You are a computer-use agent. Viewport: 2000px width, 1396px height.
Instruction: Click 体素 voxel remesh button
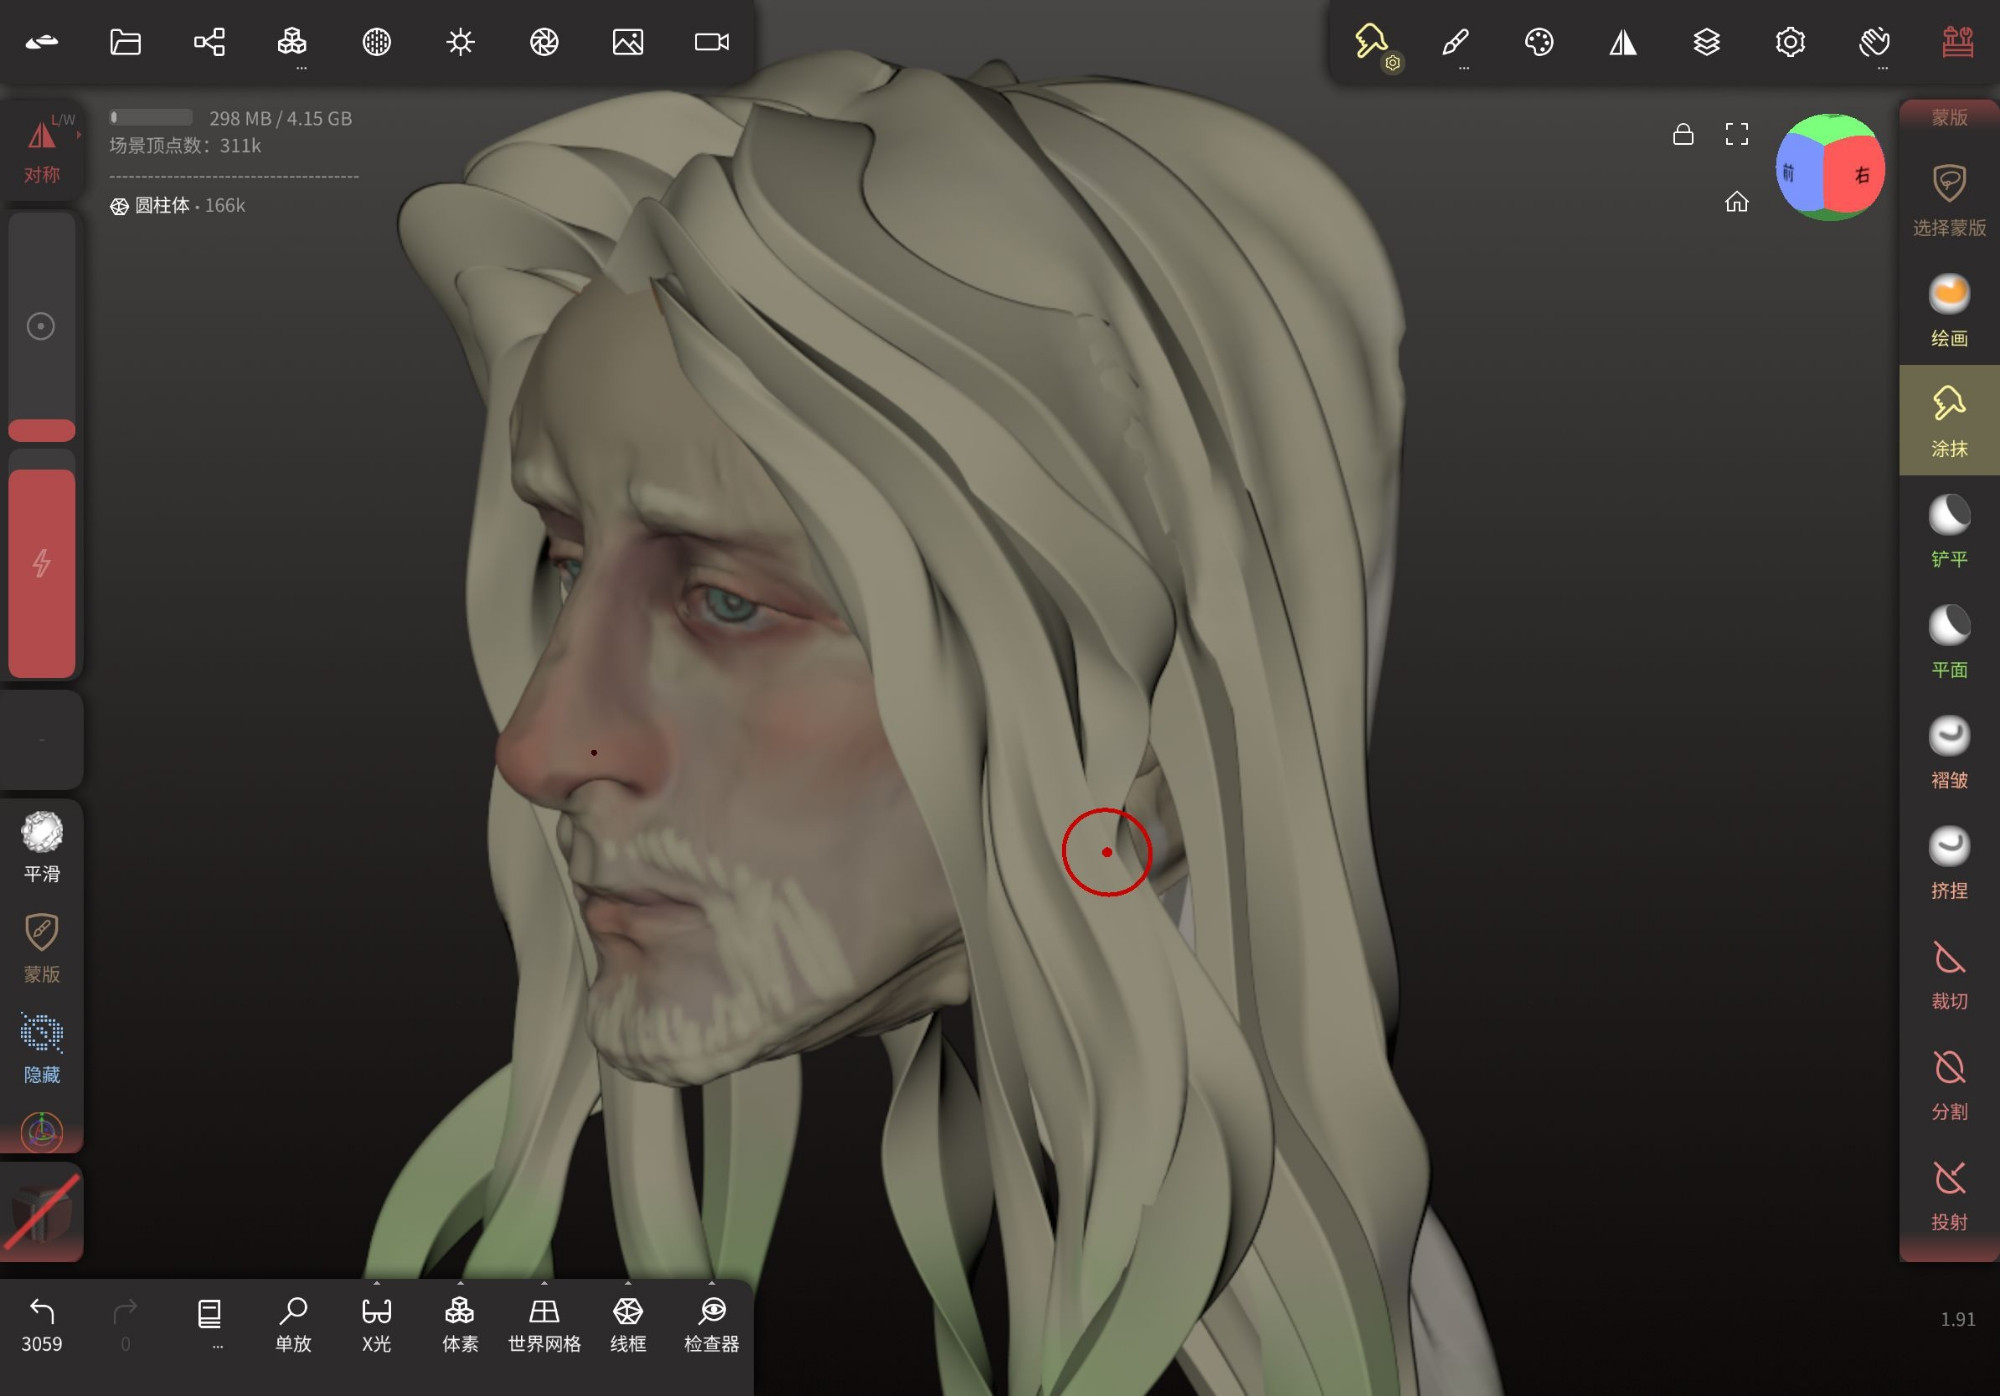(x=460, y=1325)
